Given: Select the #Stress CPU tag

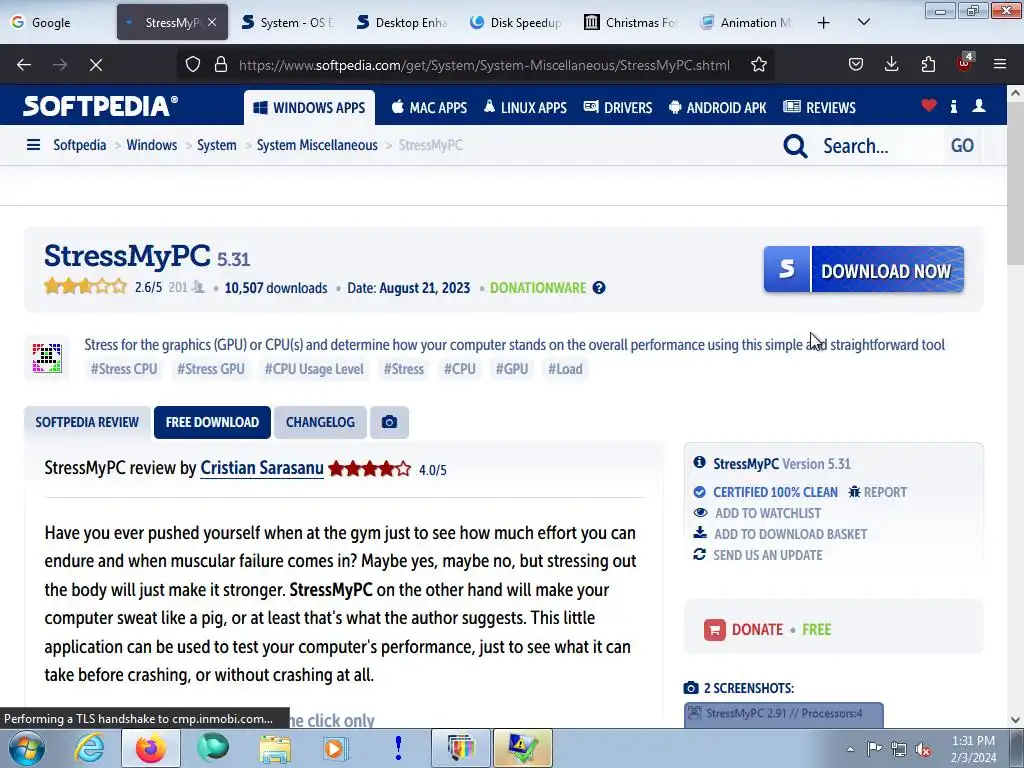Looking at the screenshot, I should tap(124, 369).
